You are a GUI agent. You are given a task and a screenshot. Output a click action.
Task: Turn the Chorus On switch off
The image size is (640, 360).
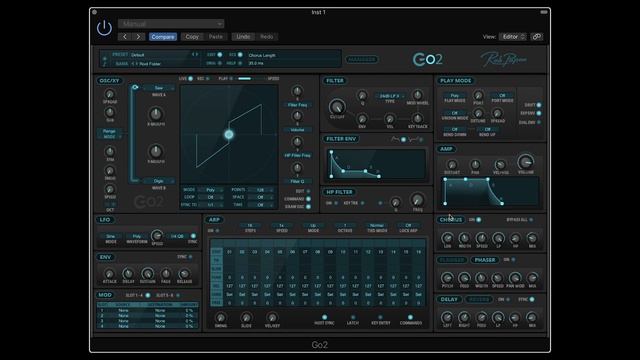(478, 220)
